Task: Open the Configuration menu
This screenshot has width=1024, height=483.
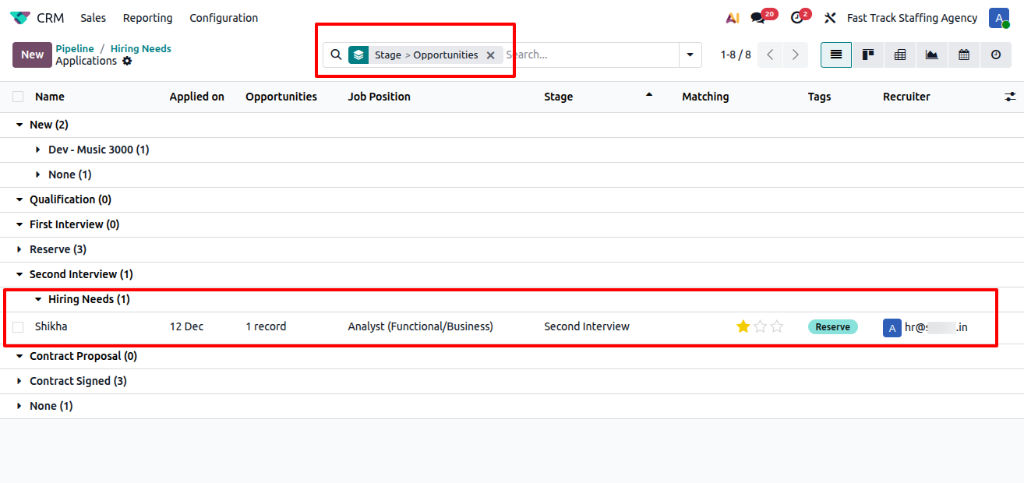Action: (x=223, y=18)
